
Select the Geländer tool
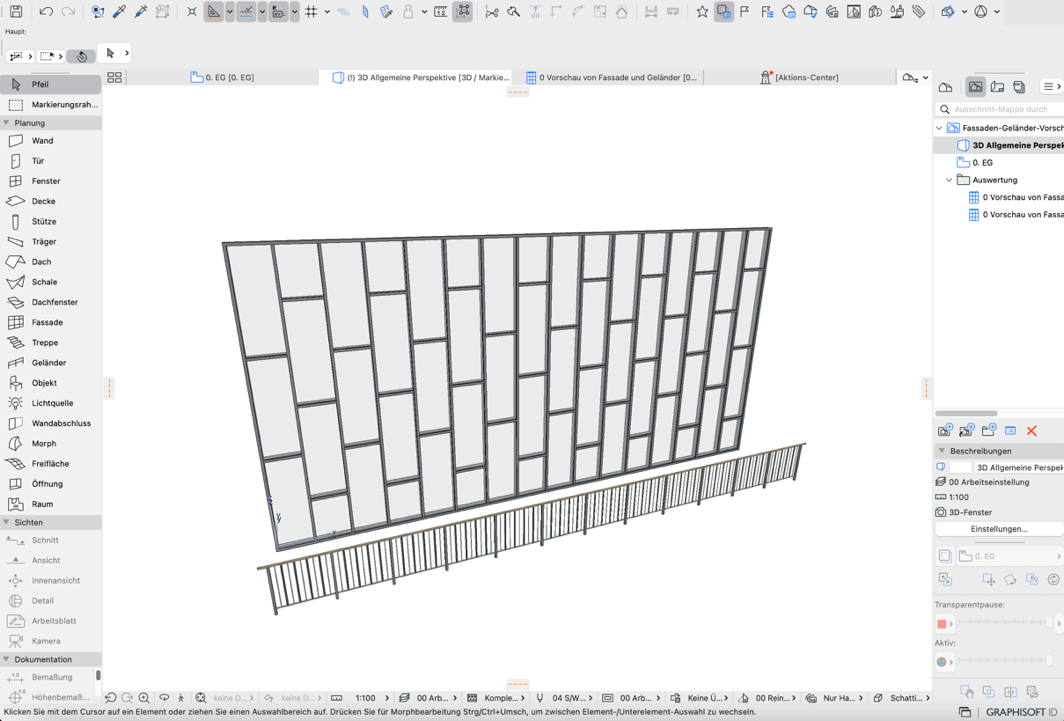(51, 363)
